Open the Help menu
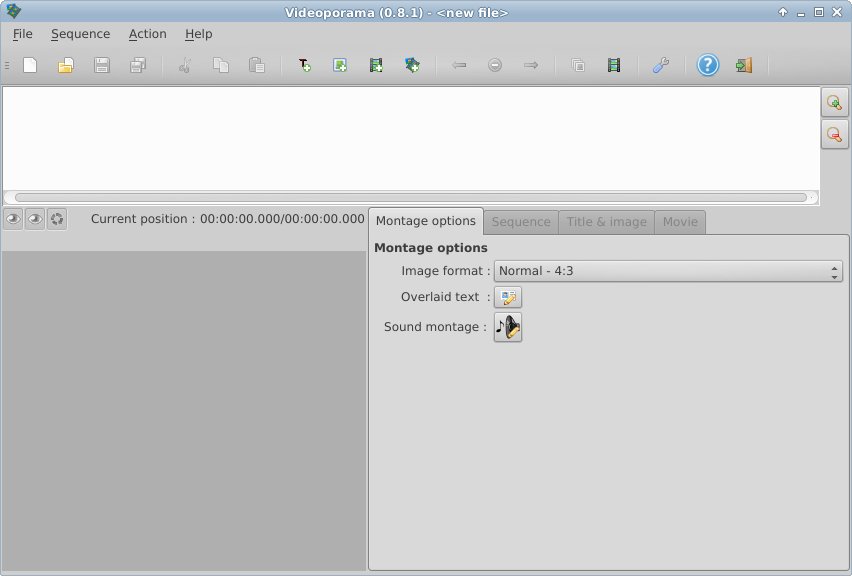 pyautogui.click(x=198, y=34)
